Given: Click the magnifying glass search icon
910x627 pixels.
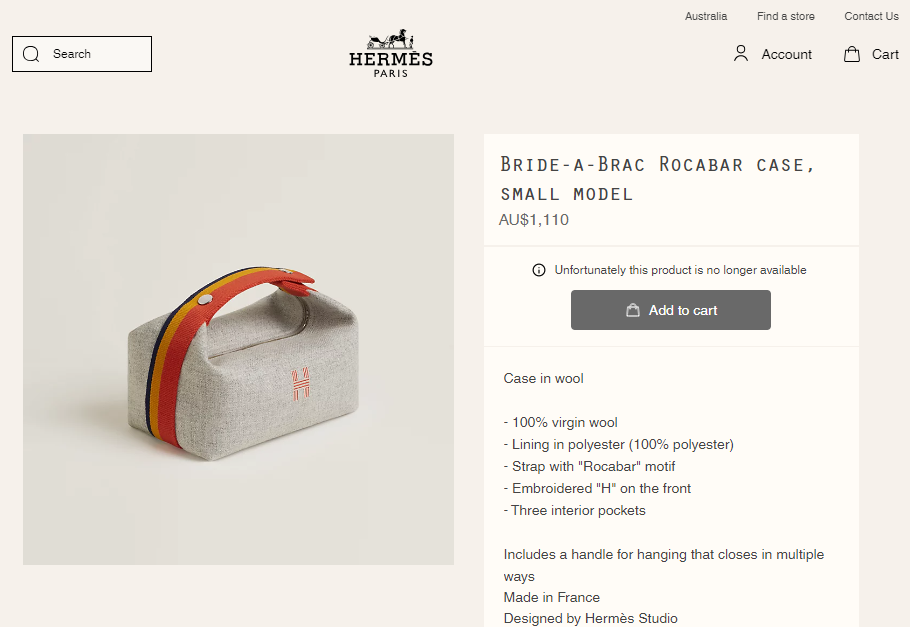Looking at the screenshot, I should tap(31, 54).
